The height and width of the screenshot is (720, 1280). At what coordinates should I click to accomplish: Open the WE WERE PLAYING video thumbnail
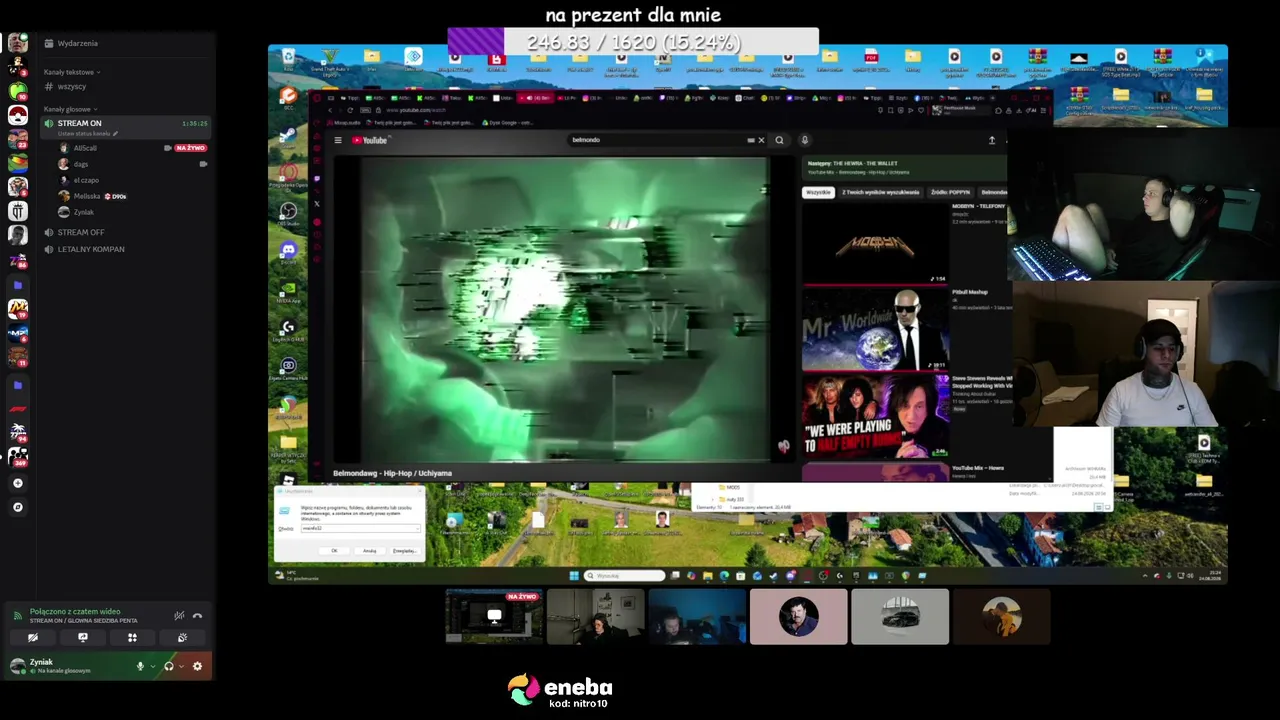[875, 417]
